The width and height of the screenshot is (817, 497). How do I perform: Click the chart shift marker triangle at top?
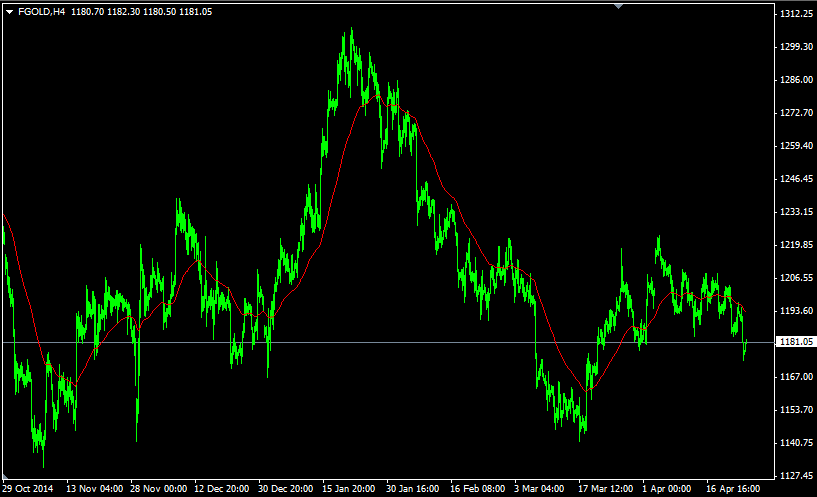tap(618, 6)
